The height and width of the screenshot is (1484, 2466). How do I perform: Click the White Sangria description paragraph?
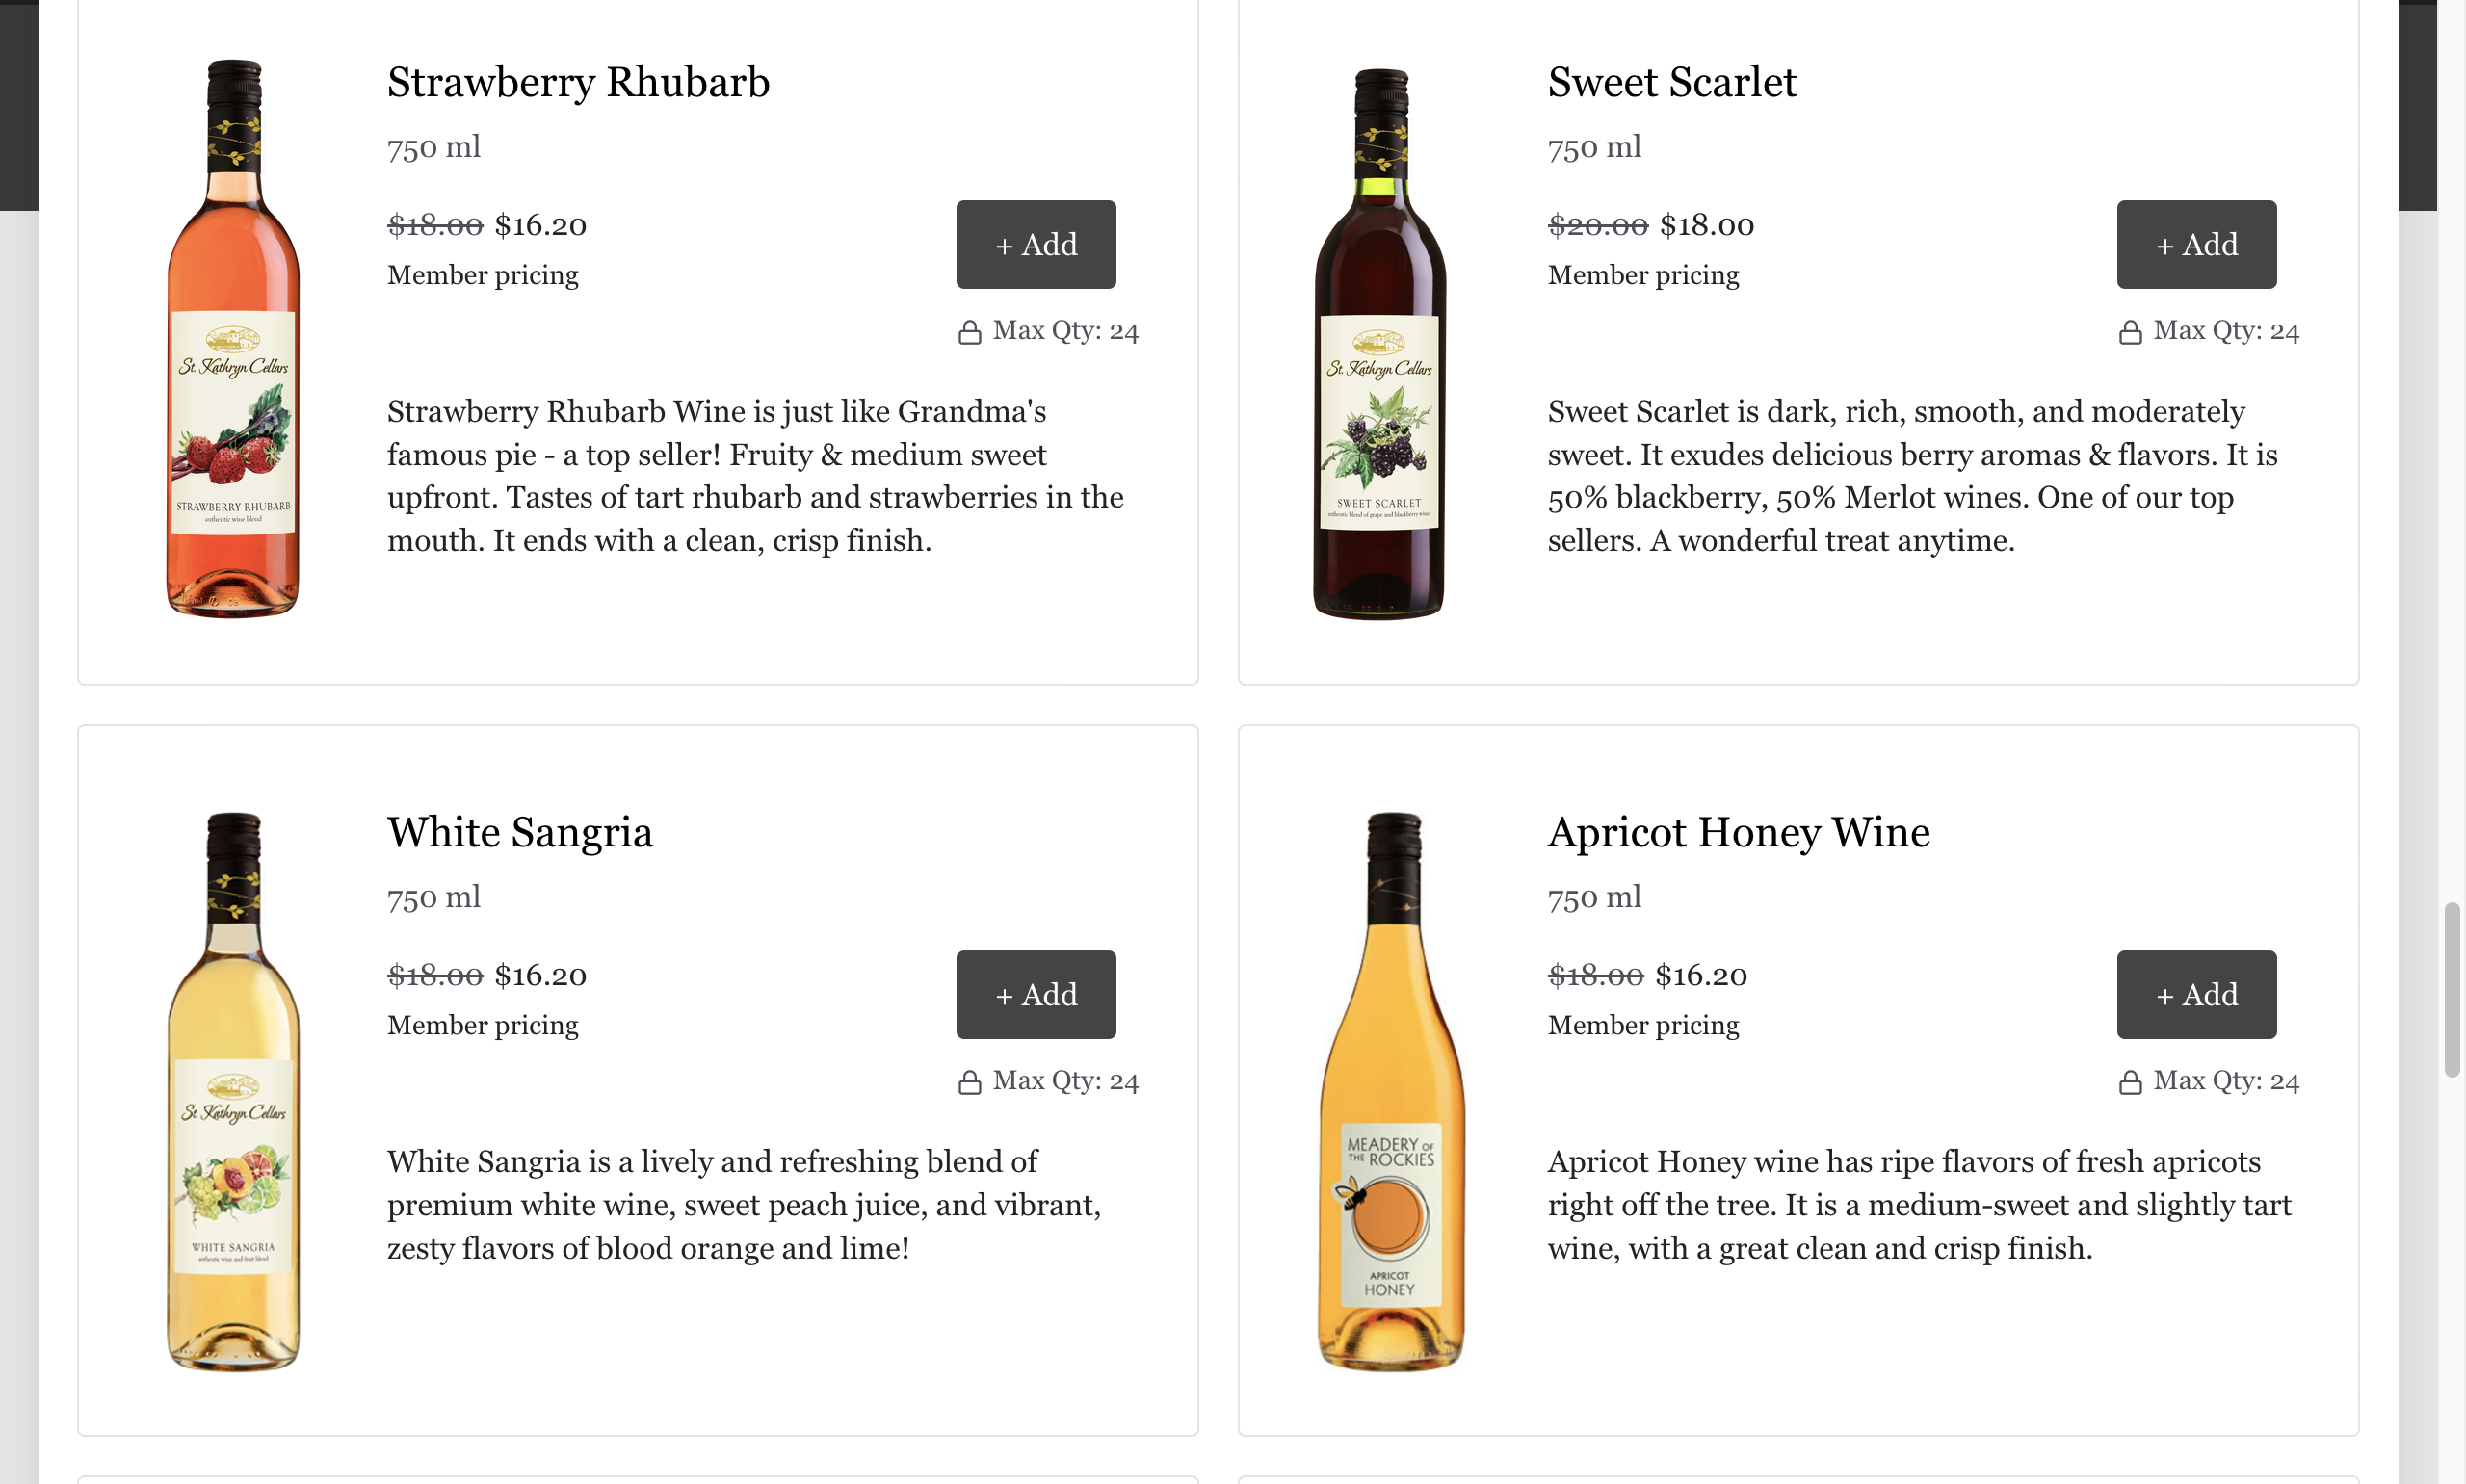click(x=743, y=1204)
